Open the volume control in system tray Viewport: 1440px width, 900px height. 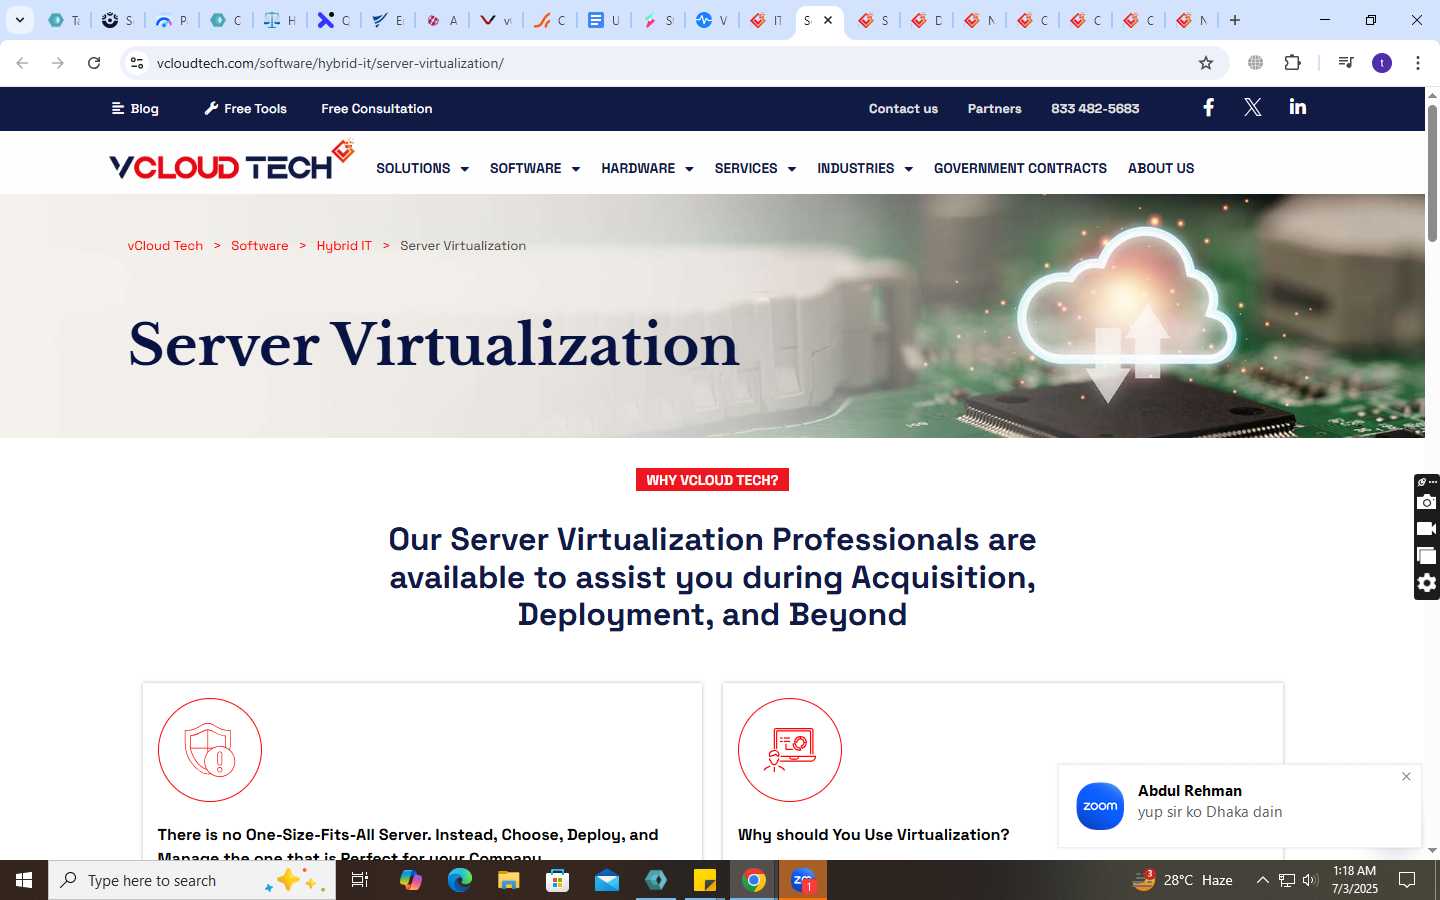[x=1310, y=880]
